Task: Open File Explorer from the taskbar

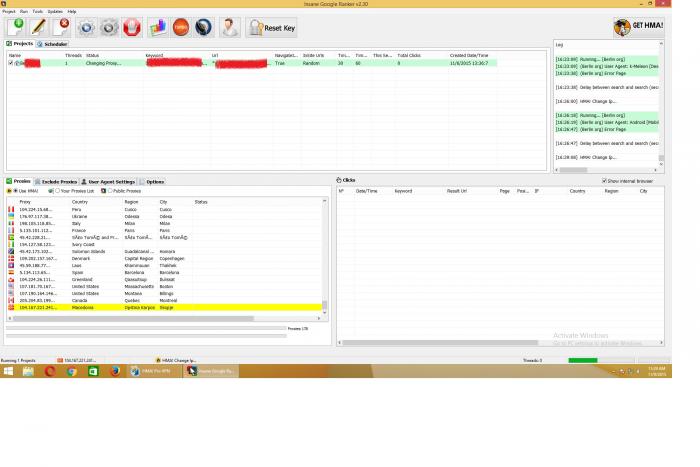Action: pyautogui.click(x=28, y=371)
